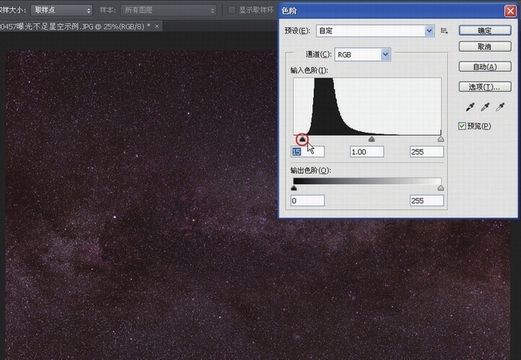Open the 取样大小 dropdown
The height and width of the screenshot is (360, 521).
(62, 10)
